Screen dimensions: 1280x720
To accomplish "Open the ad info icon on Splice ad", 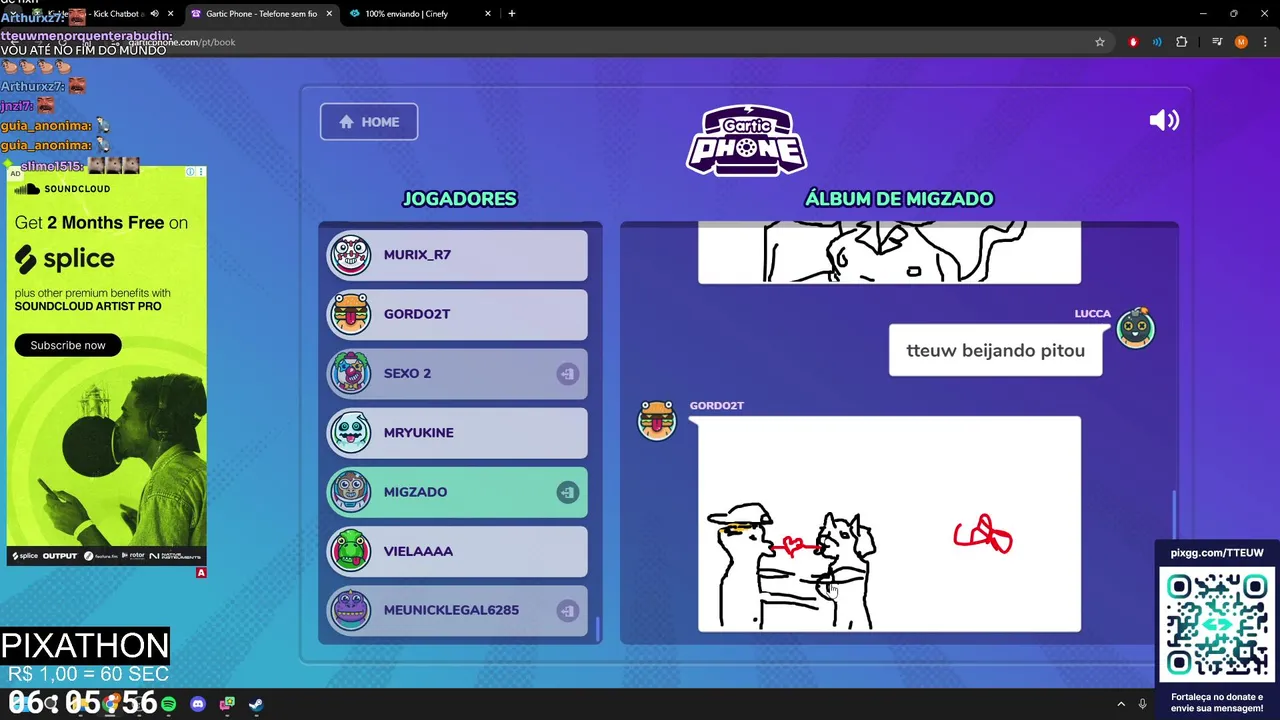I will 191,172.
